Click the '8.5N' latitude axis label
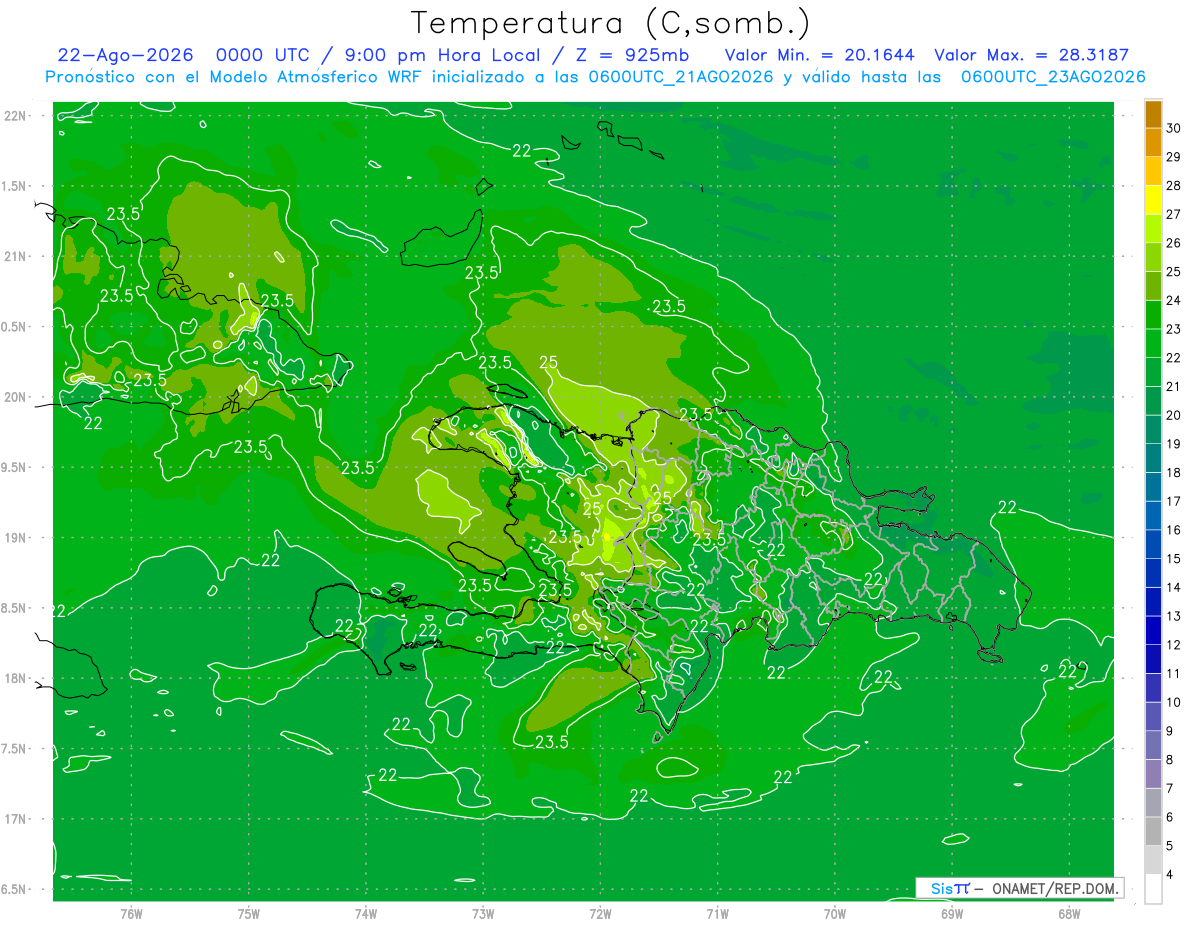The image size is (1200, 927). (x=14, y=608)
